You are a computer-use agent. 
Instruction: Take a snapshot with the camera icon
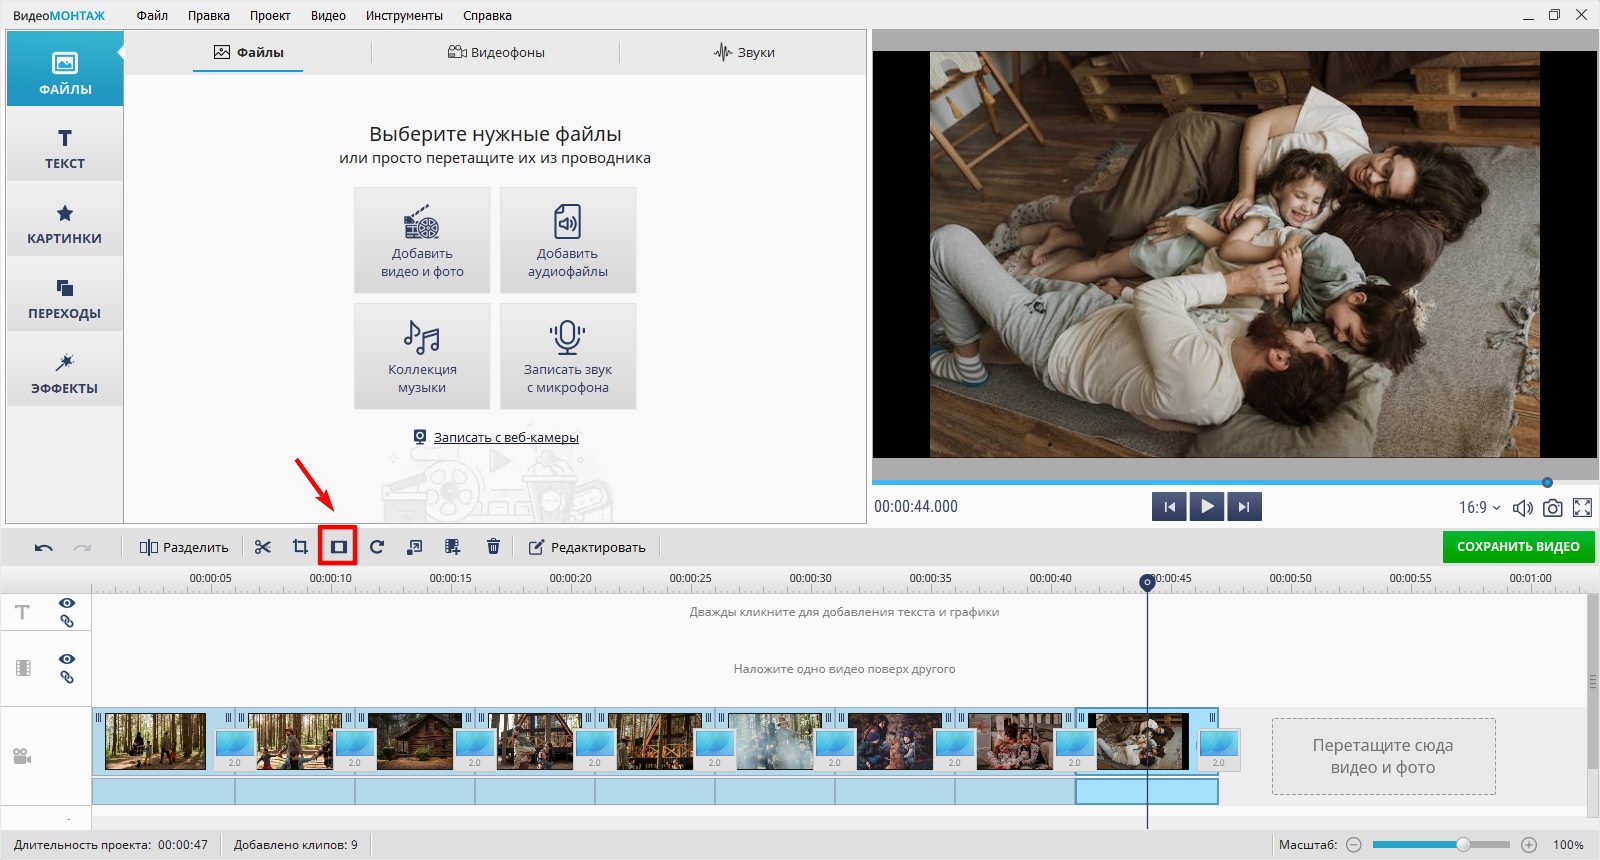1552,508
